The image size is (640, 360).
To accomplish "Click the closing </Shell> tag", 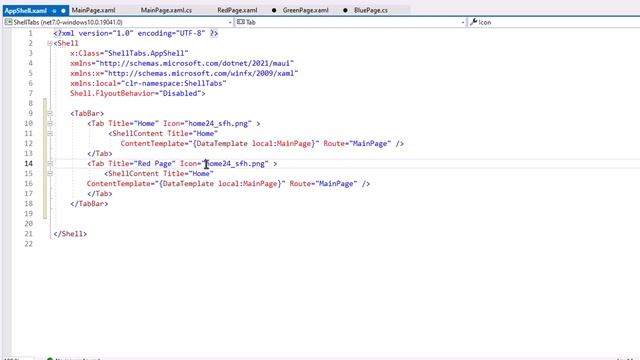I will point(70,234).
